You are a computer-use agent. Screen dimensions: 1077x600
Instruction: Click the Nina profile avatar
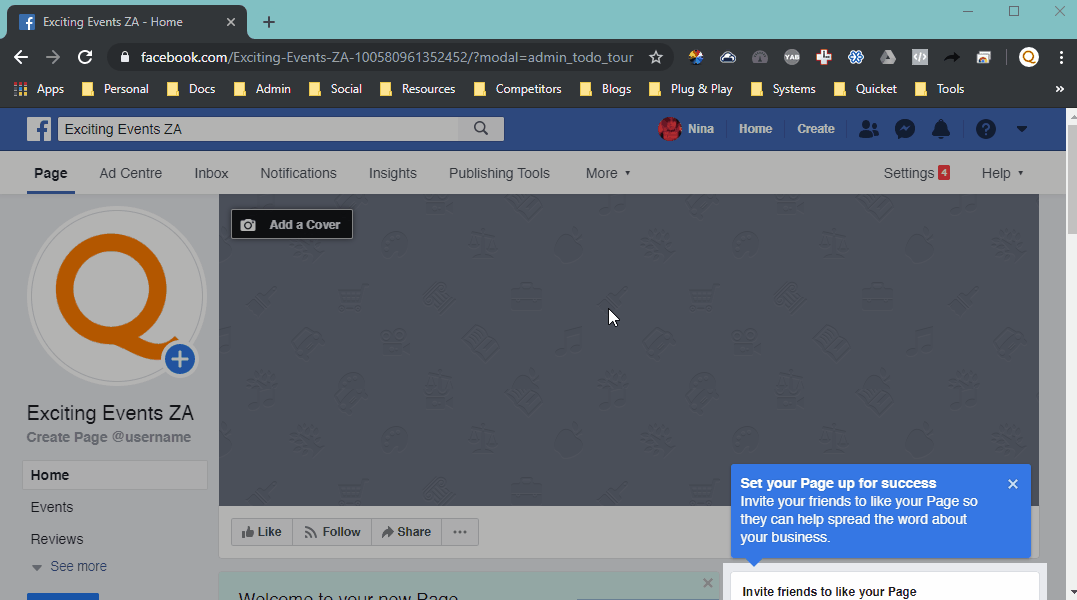point(670,128)
